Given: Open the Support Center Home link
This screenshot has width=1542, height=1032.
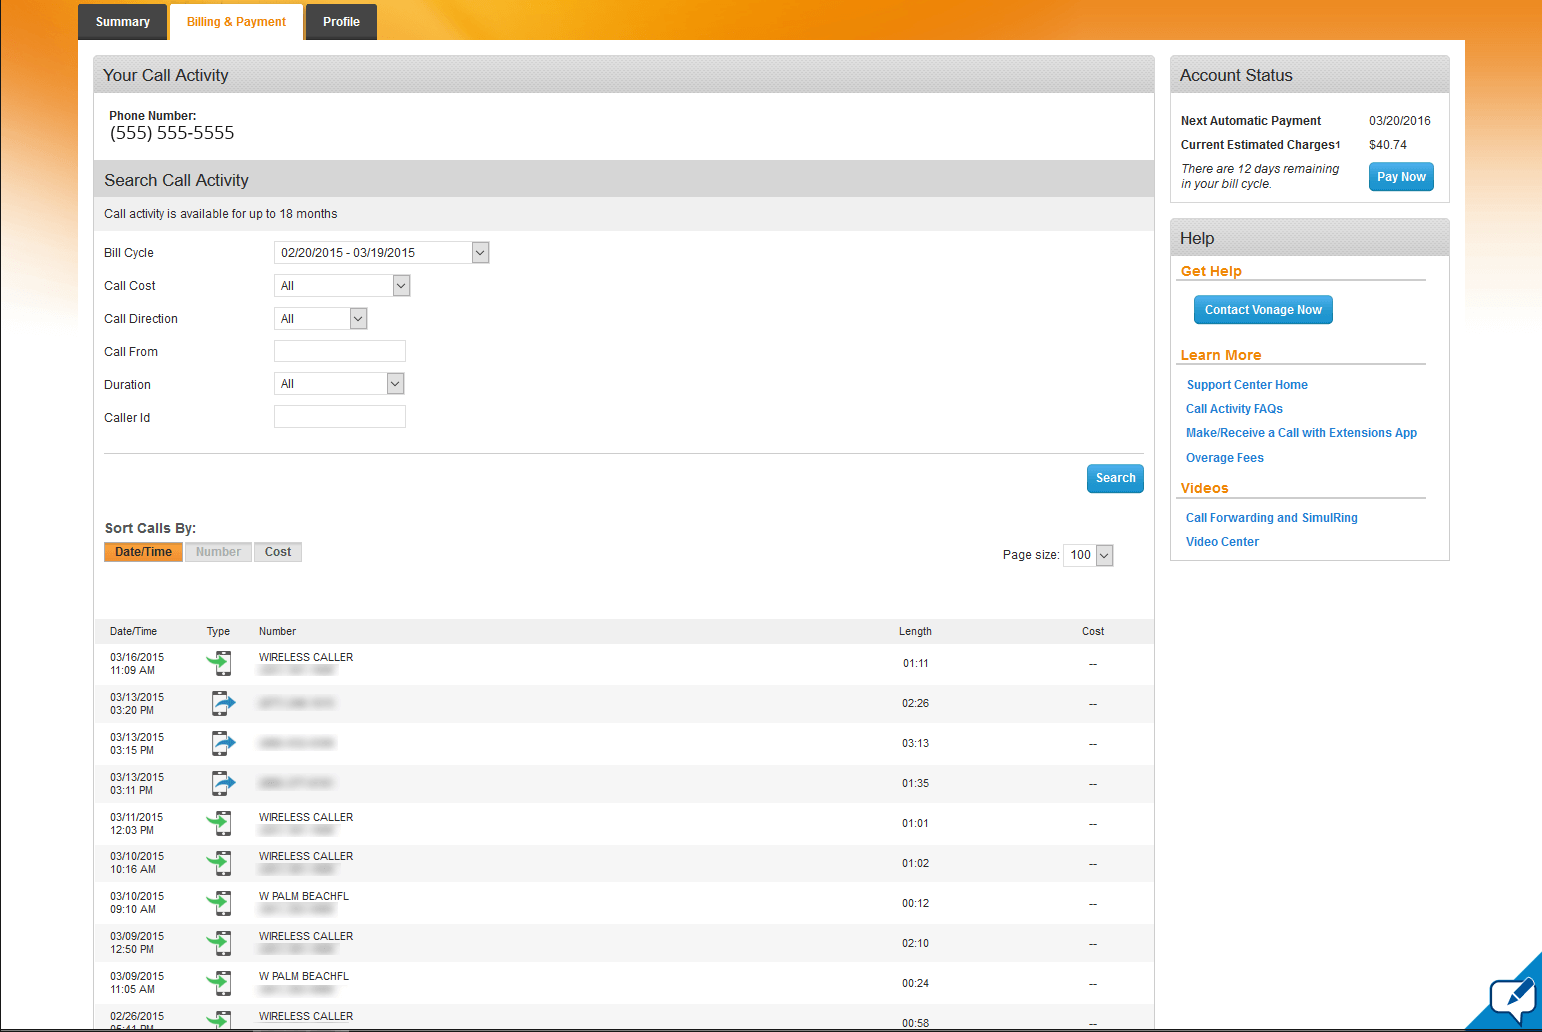Looking at the screenshot, I should pyautogui.click(x=1247, y=385).
